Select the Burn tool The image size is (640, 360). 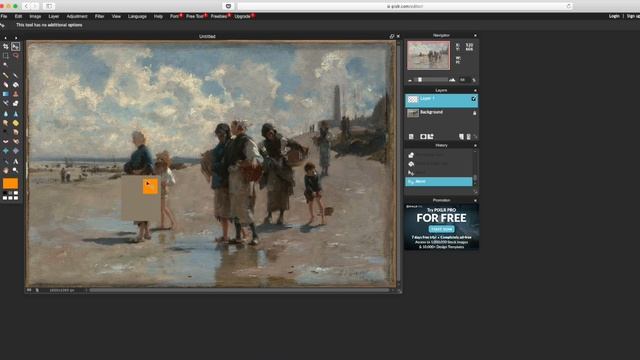tap(16, 132)
